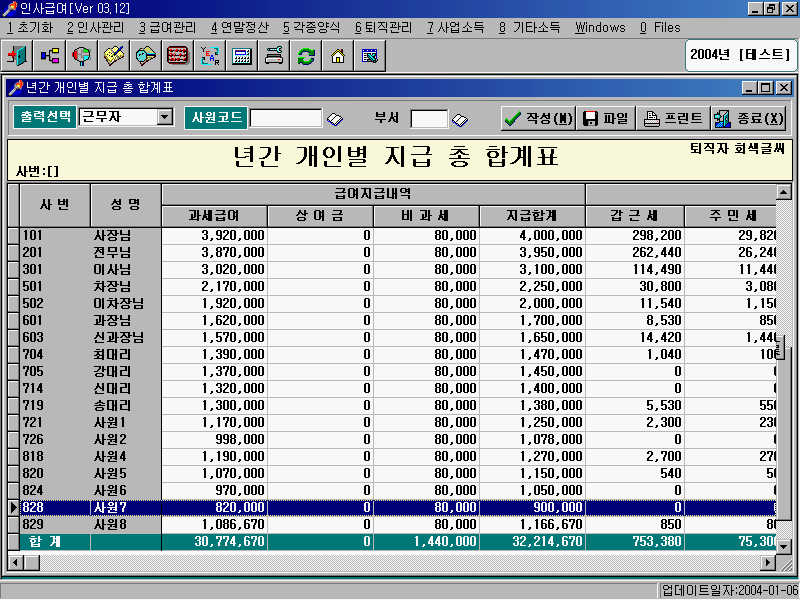Click lookup icon next to 사원코드 field
800x600 pixels.
[x=335, y=119]
